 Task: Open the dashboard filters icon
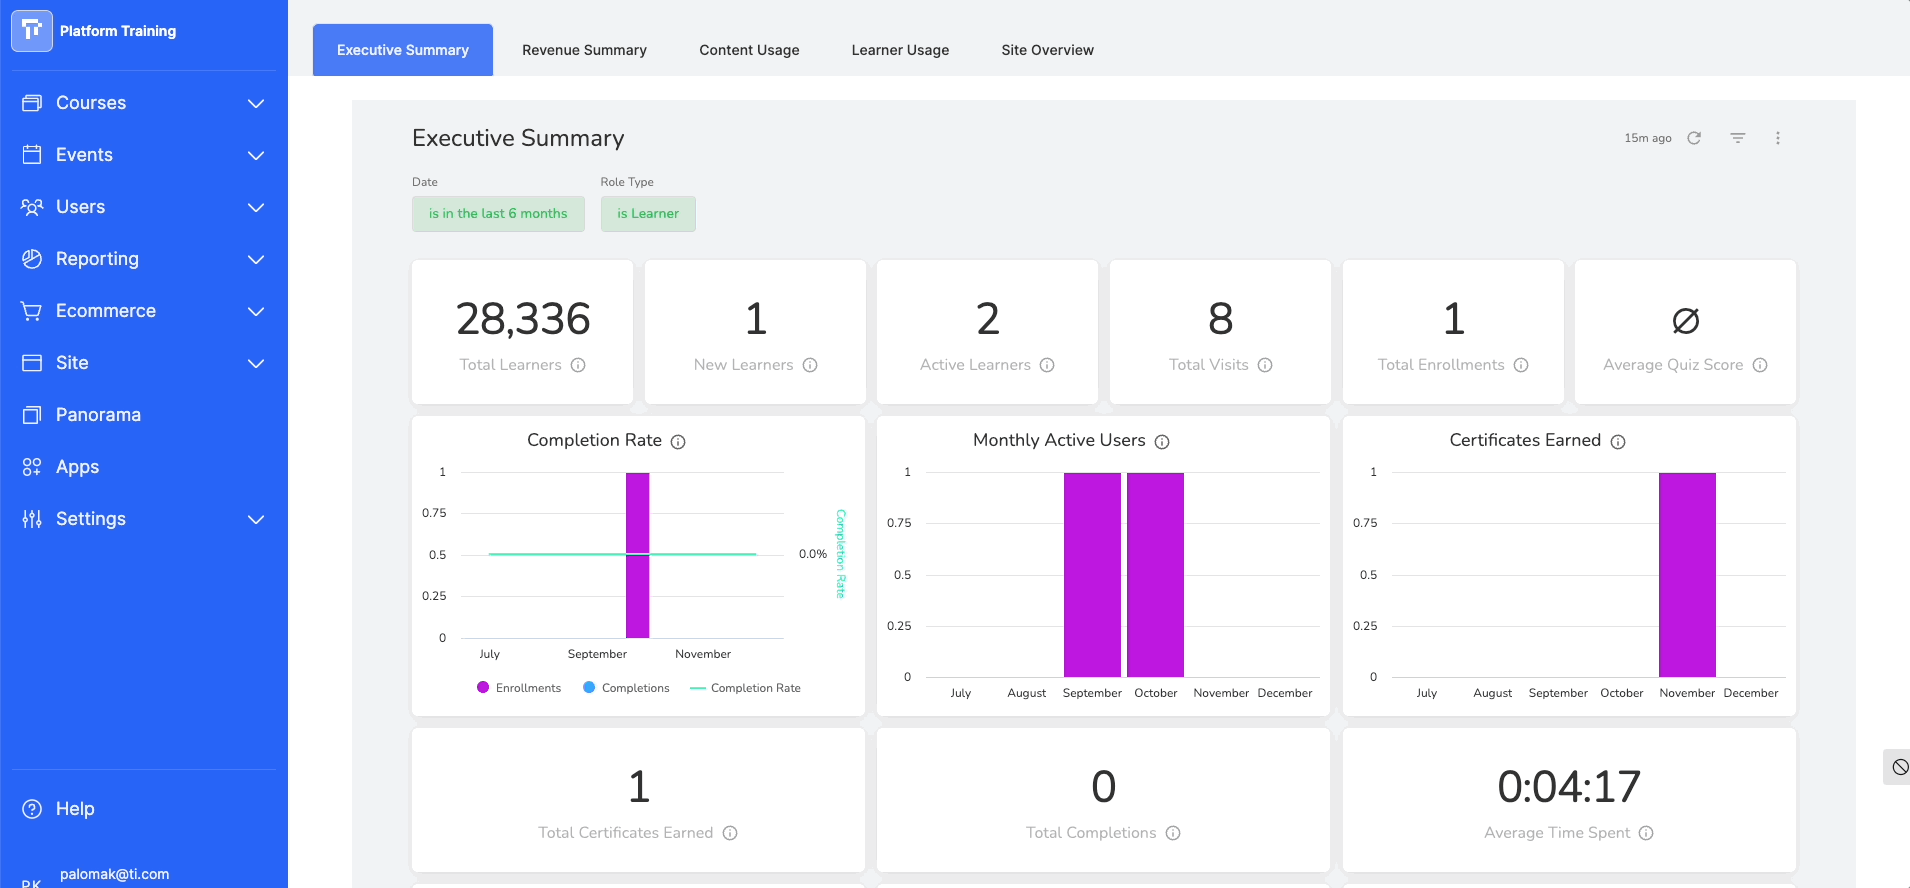1738,138
